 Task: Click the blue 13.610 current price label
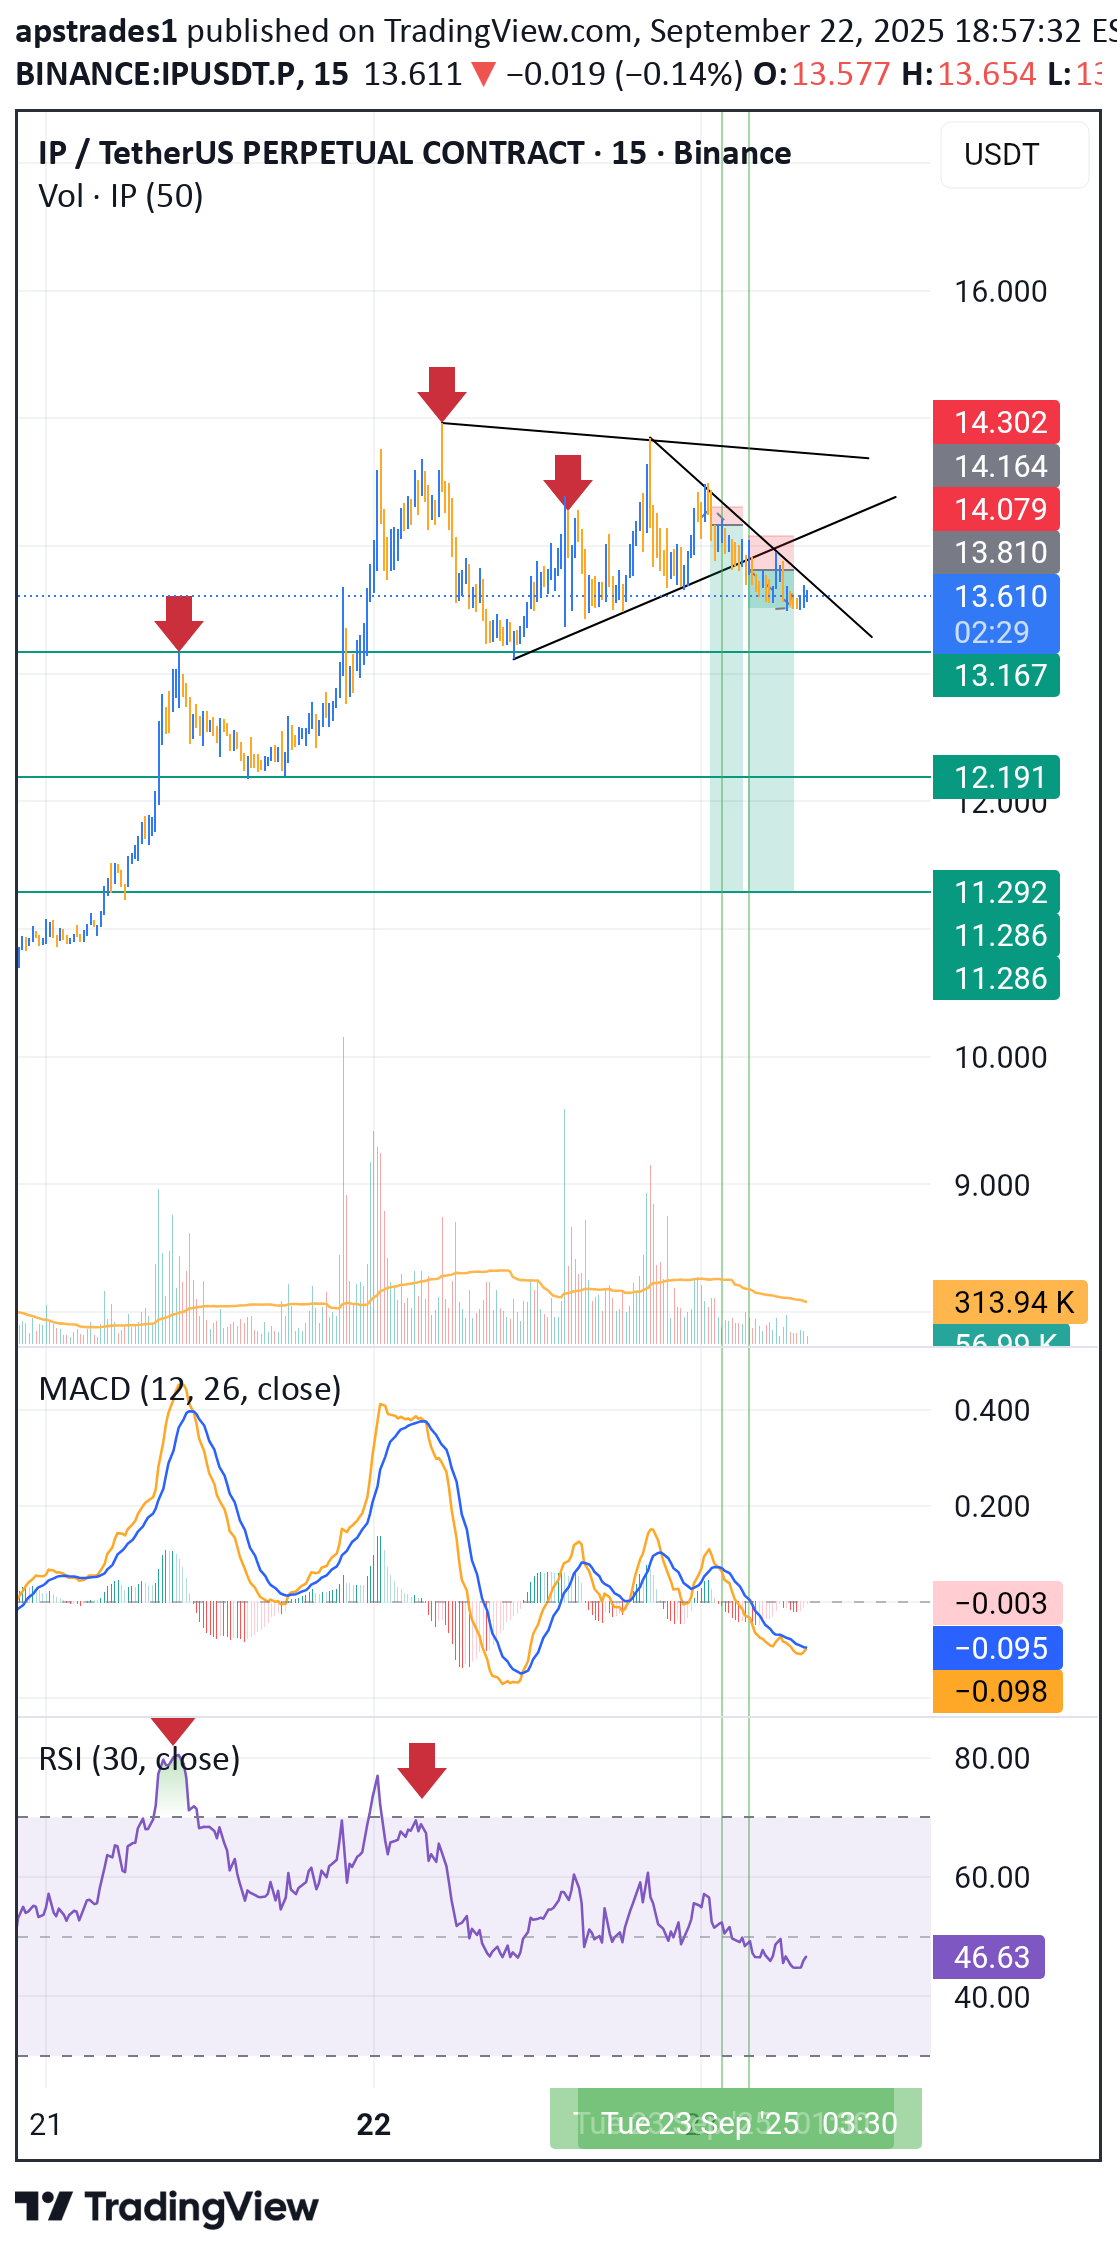[995, 597]
